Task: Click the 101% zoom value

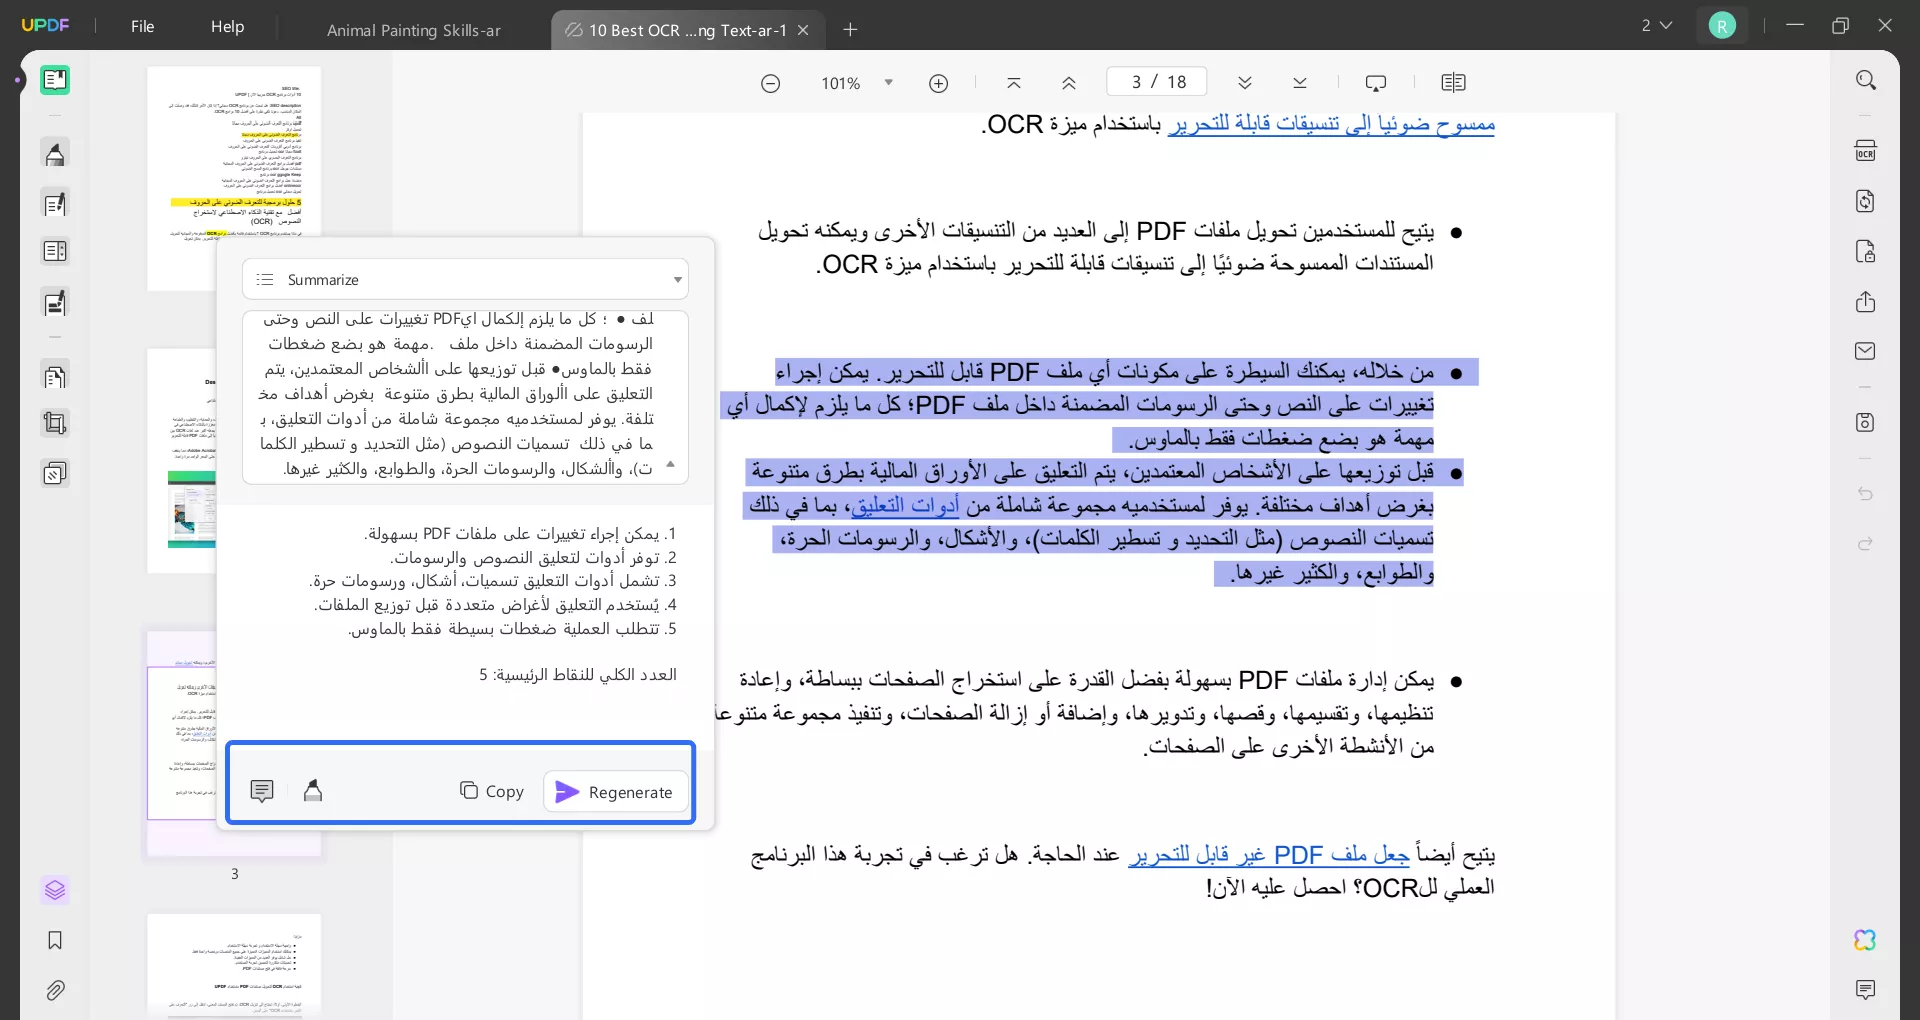Action: (840, 83)
